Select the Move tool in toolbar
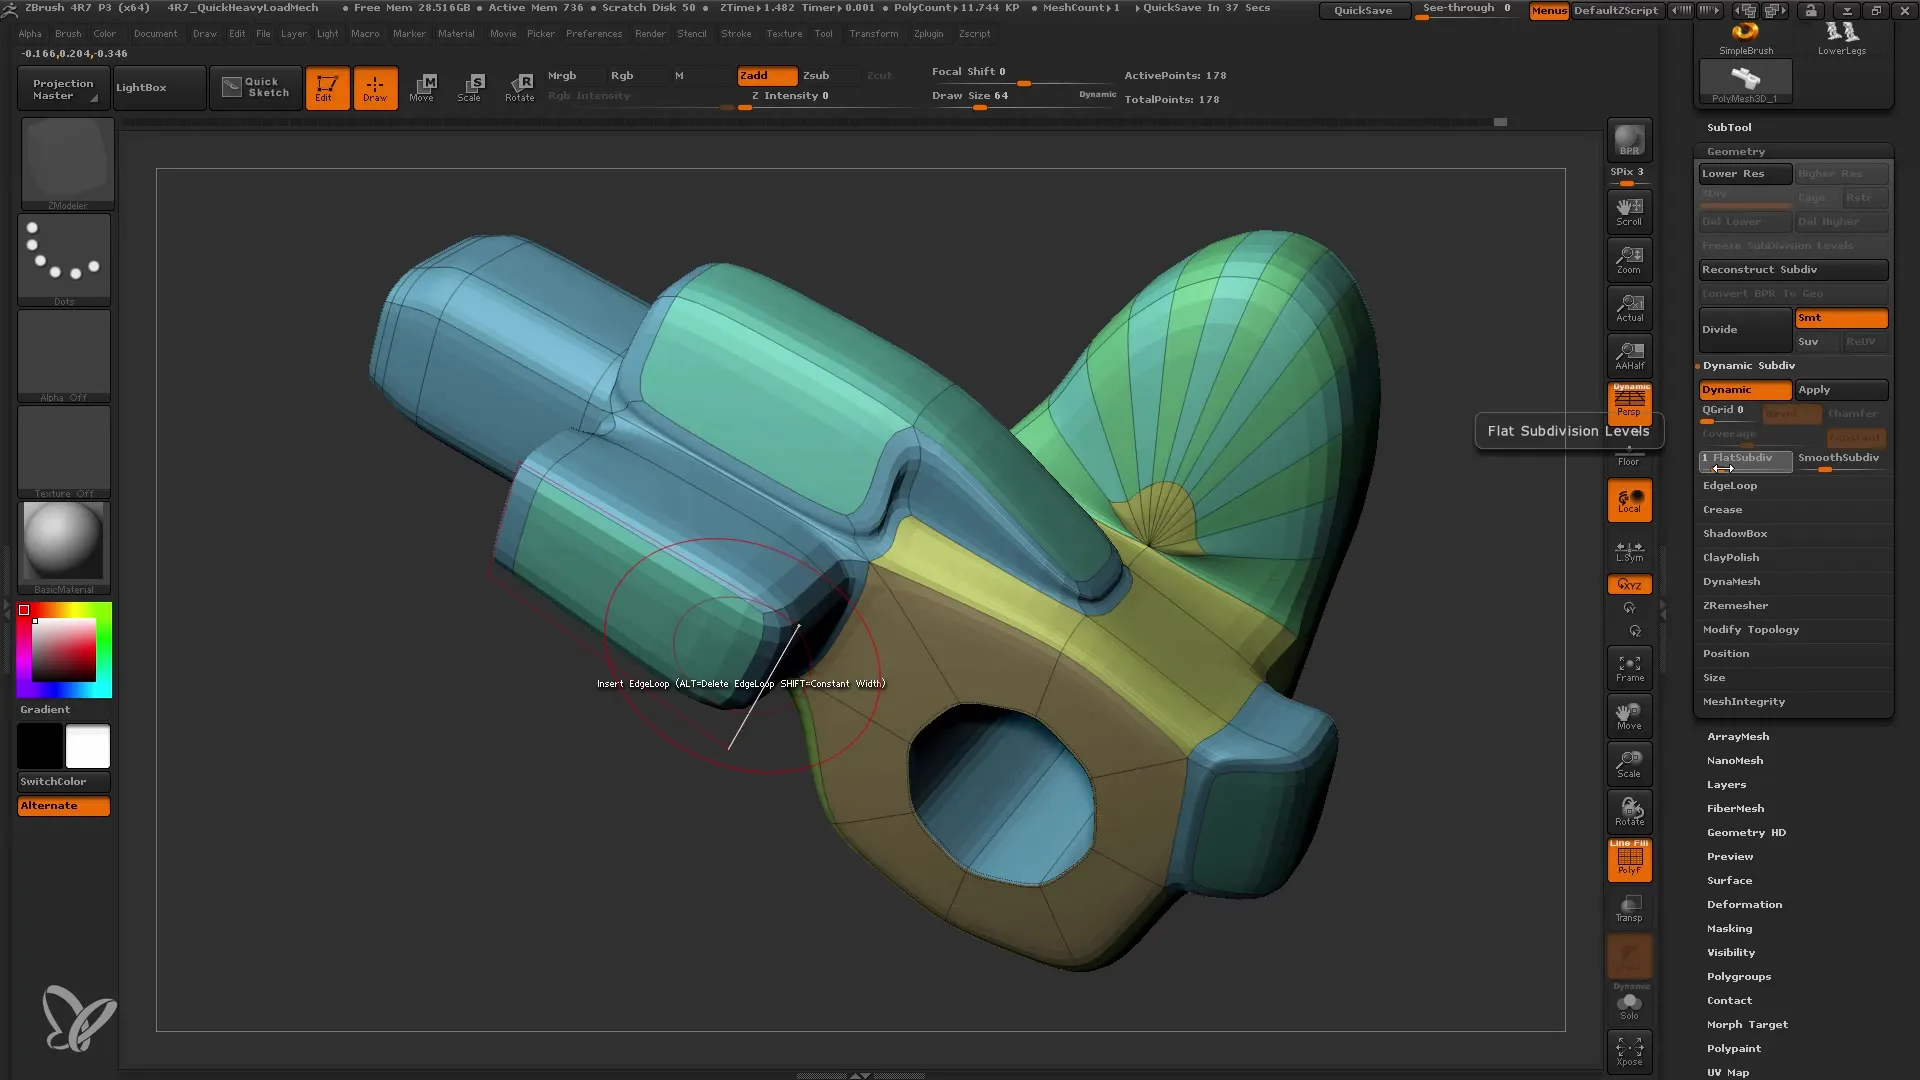1920x1080 pixels. click(423, 86)
